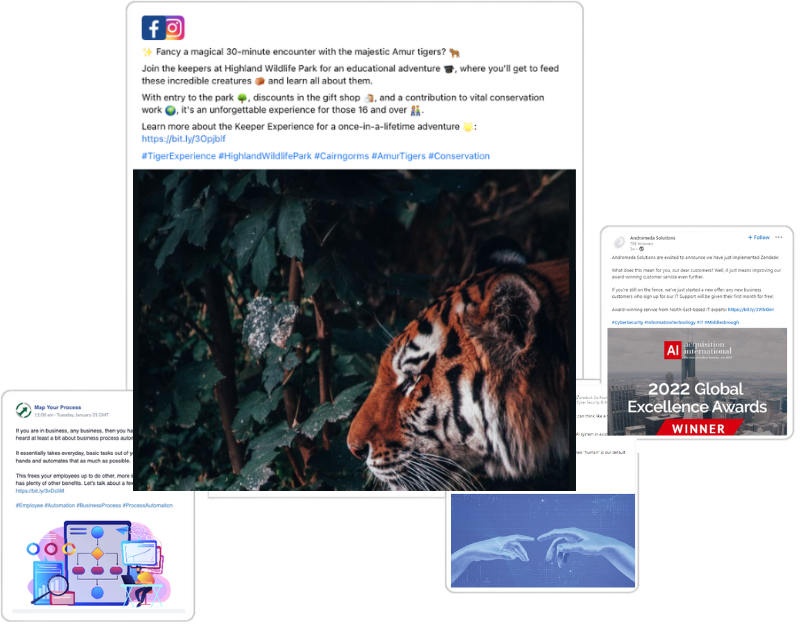Select the #Cairngorms hashtag
This screenshot has width=806, height=637.
pos(341,156)
